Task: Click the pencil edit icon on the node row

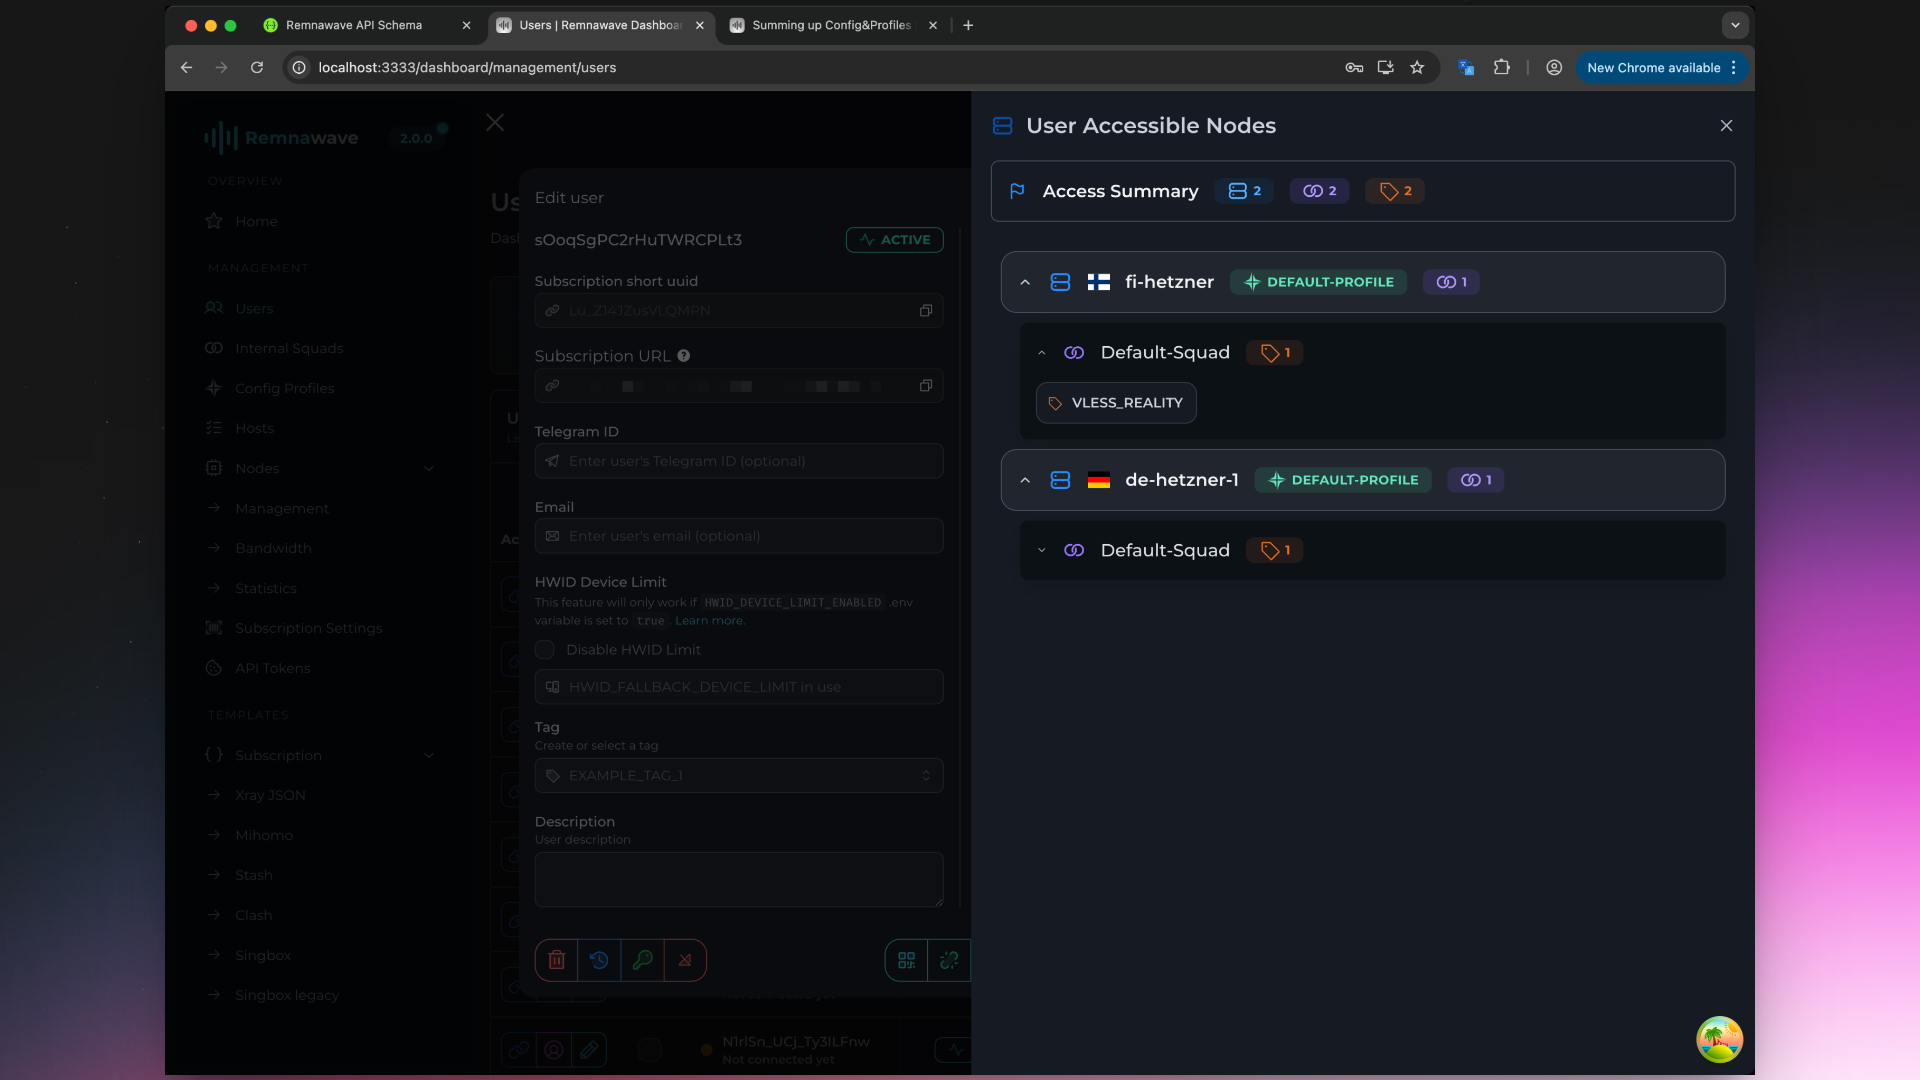Action: point(590,1049)
